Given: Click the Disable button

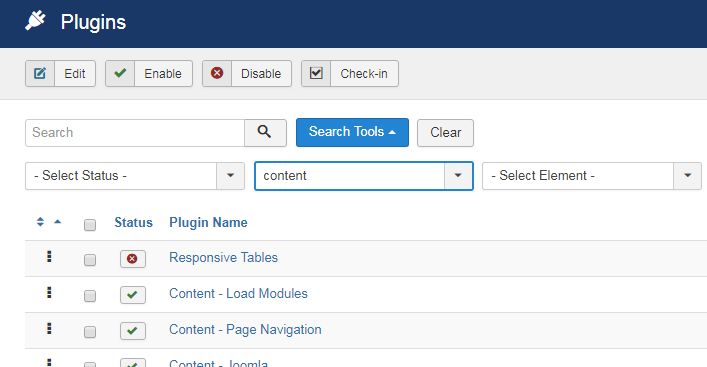Looking at the screenshot, I should (247, 73).
